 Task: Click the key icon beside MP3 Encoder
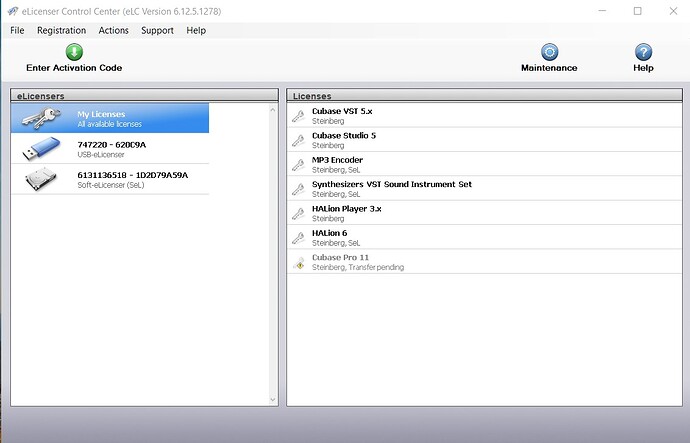[298, 165]
